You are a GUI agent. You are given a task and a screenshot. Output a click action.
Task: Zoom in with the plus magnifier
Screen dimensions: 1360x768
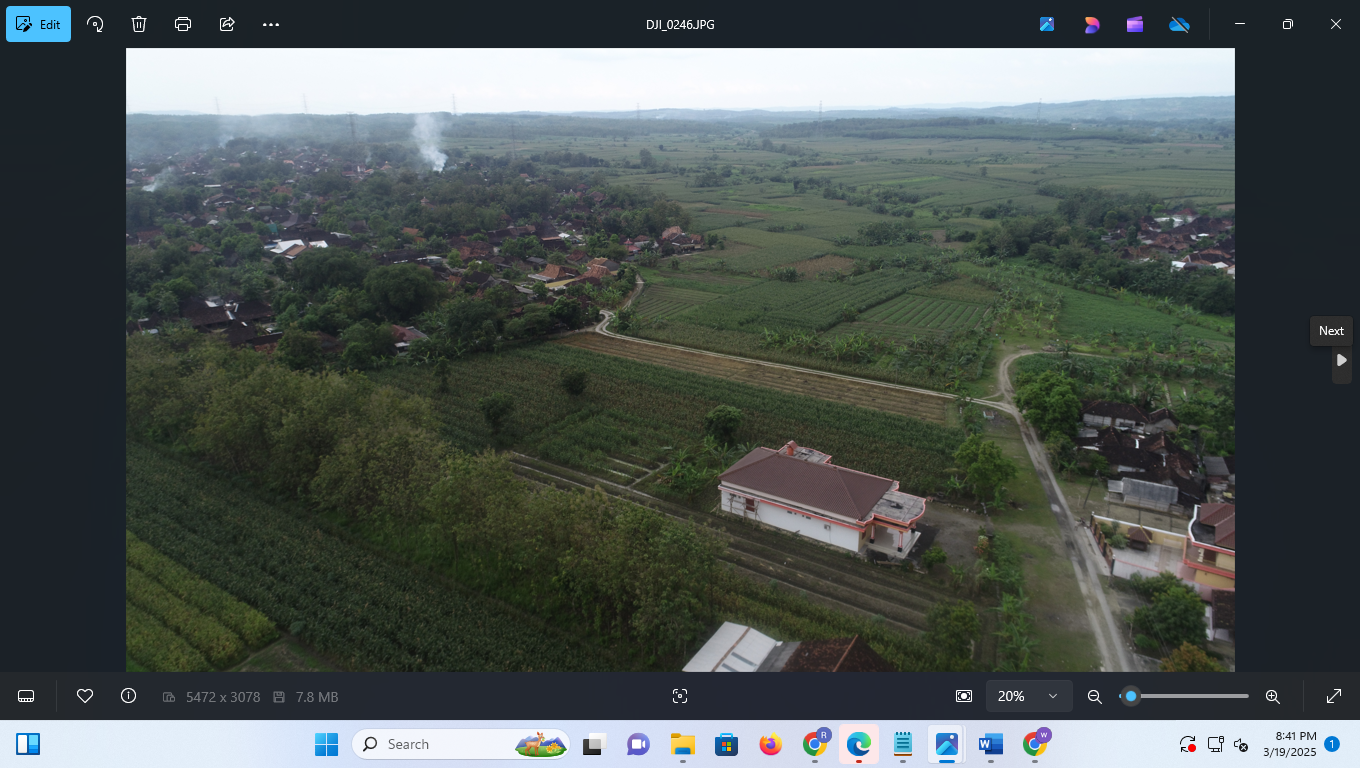[x=1273, y=696]
